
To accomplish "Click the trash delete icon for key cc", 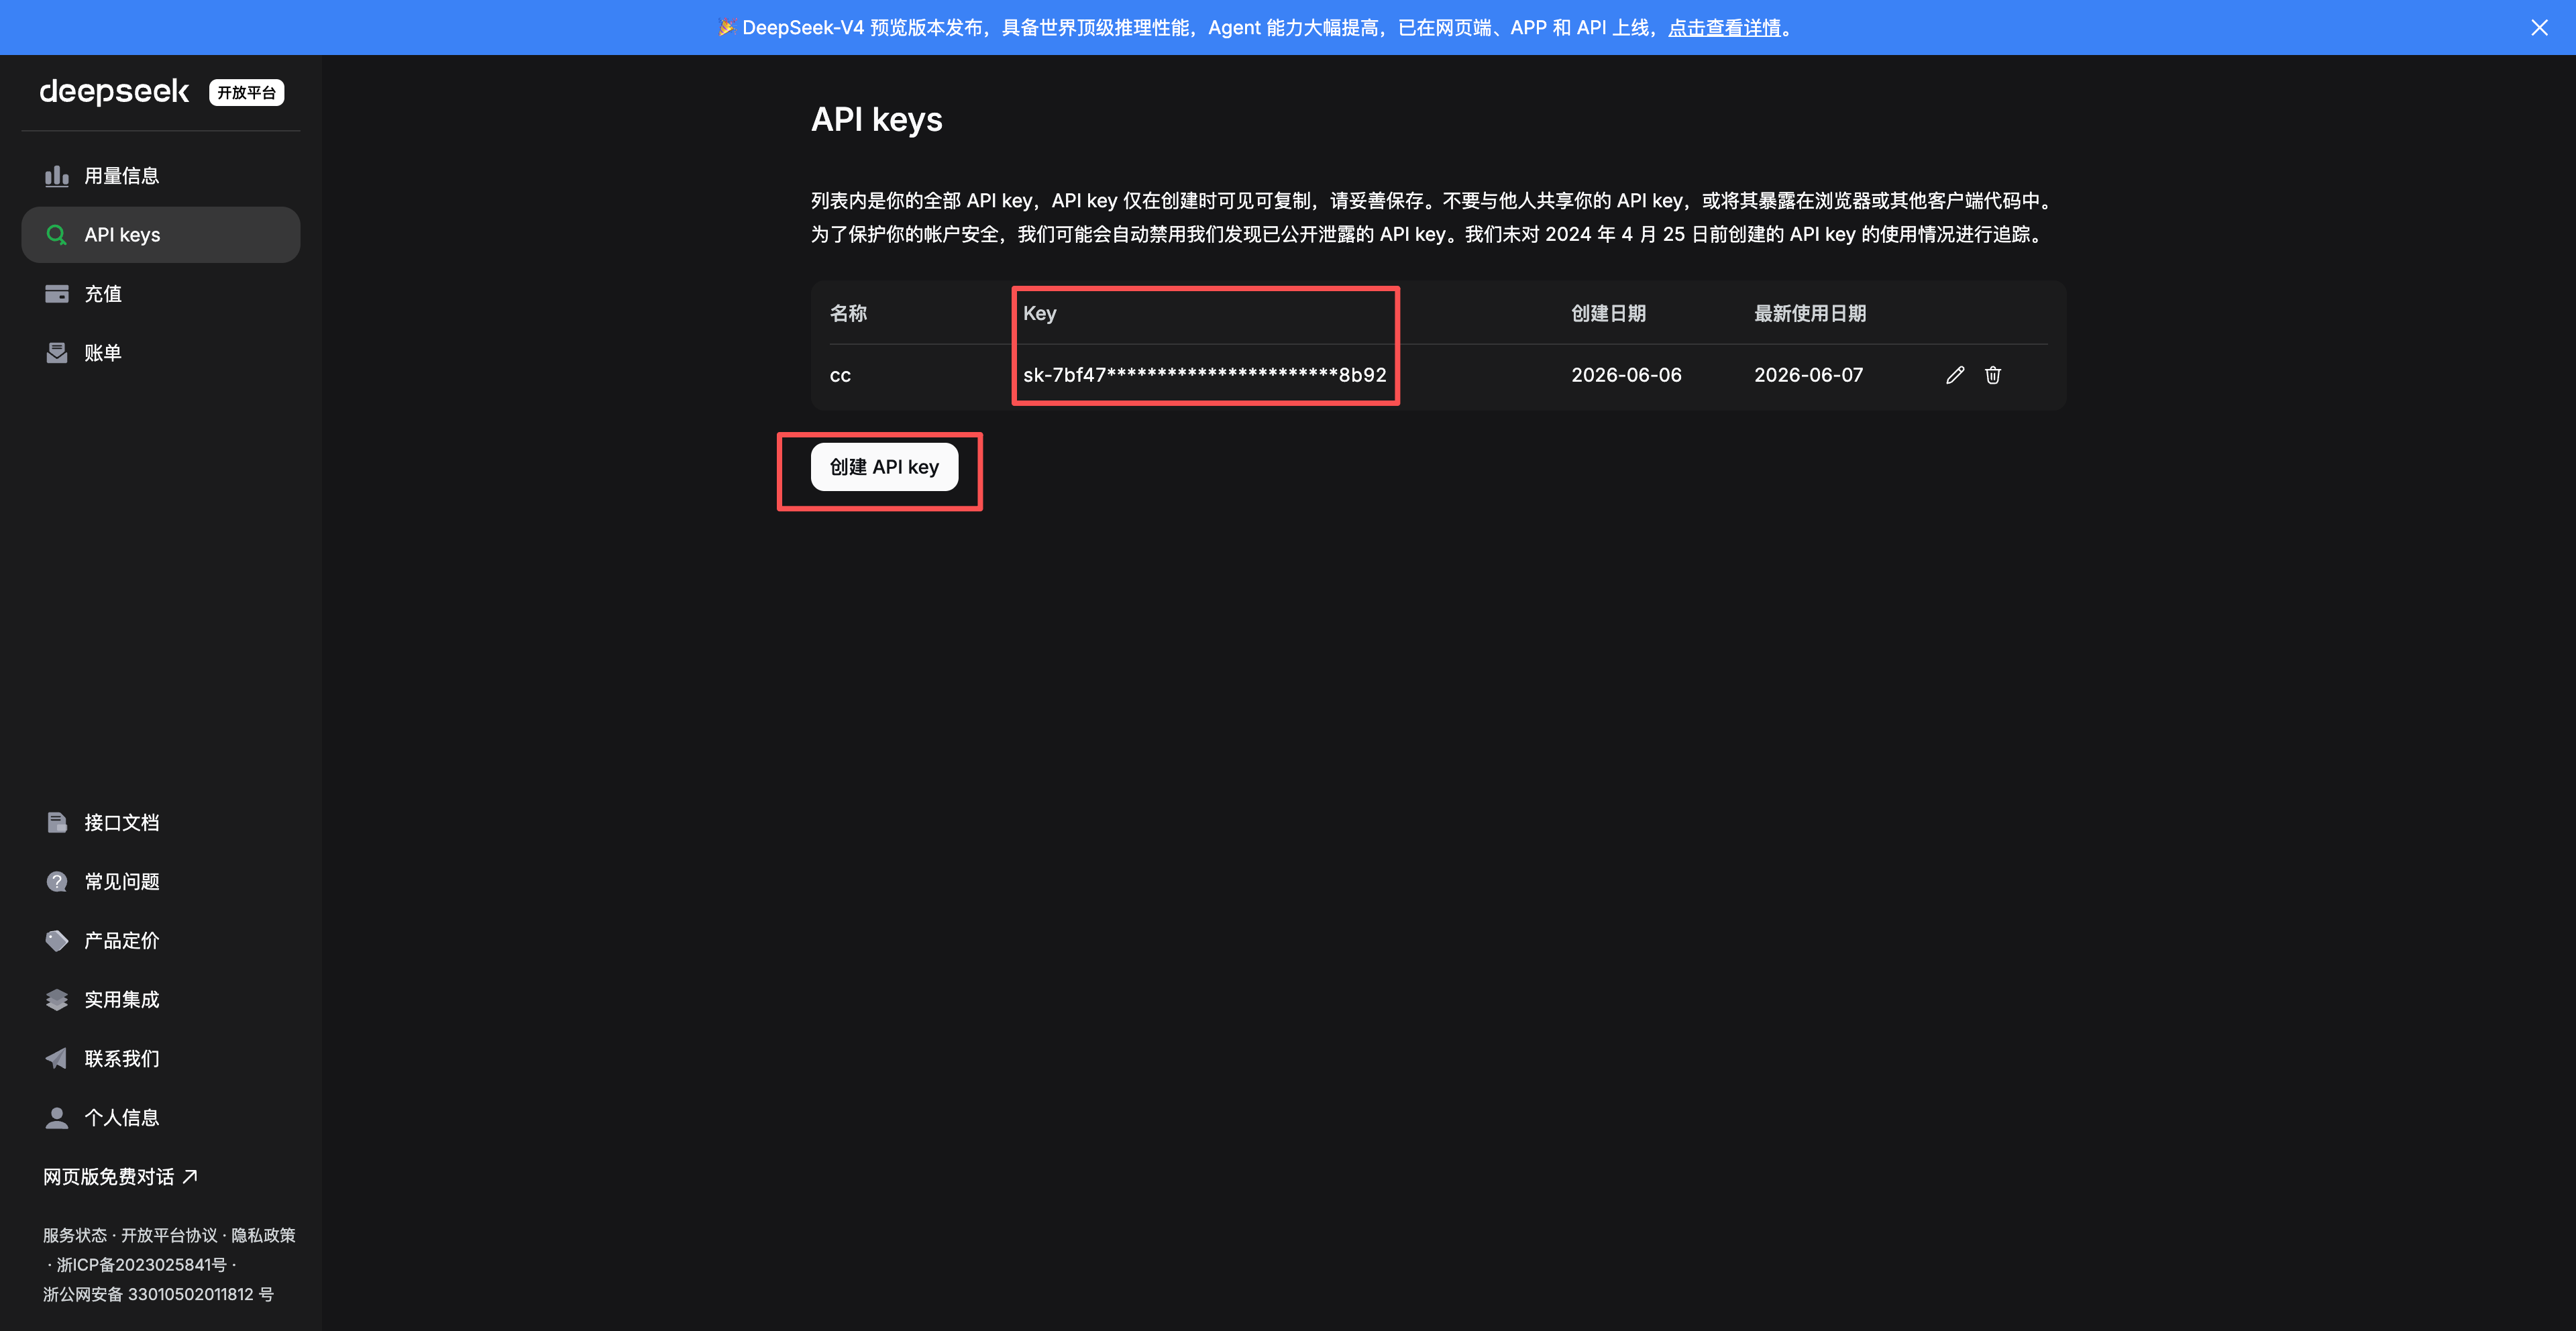I will coord(1993,375).
